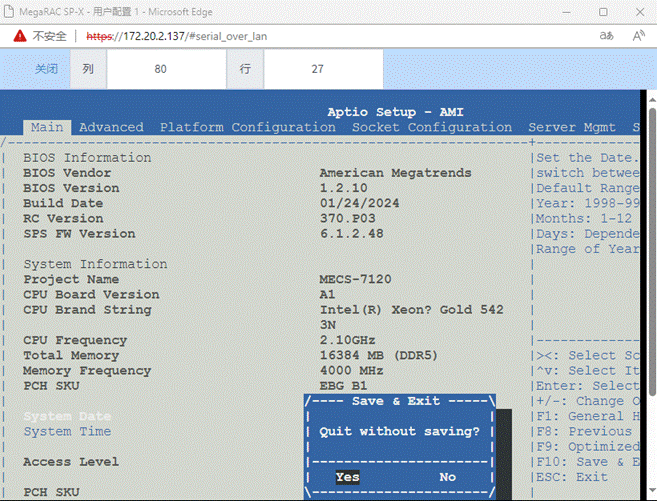
Task: Switch to the Advanced BIOS tab
Action: coord(111,127)
